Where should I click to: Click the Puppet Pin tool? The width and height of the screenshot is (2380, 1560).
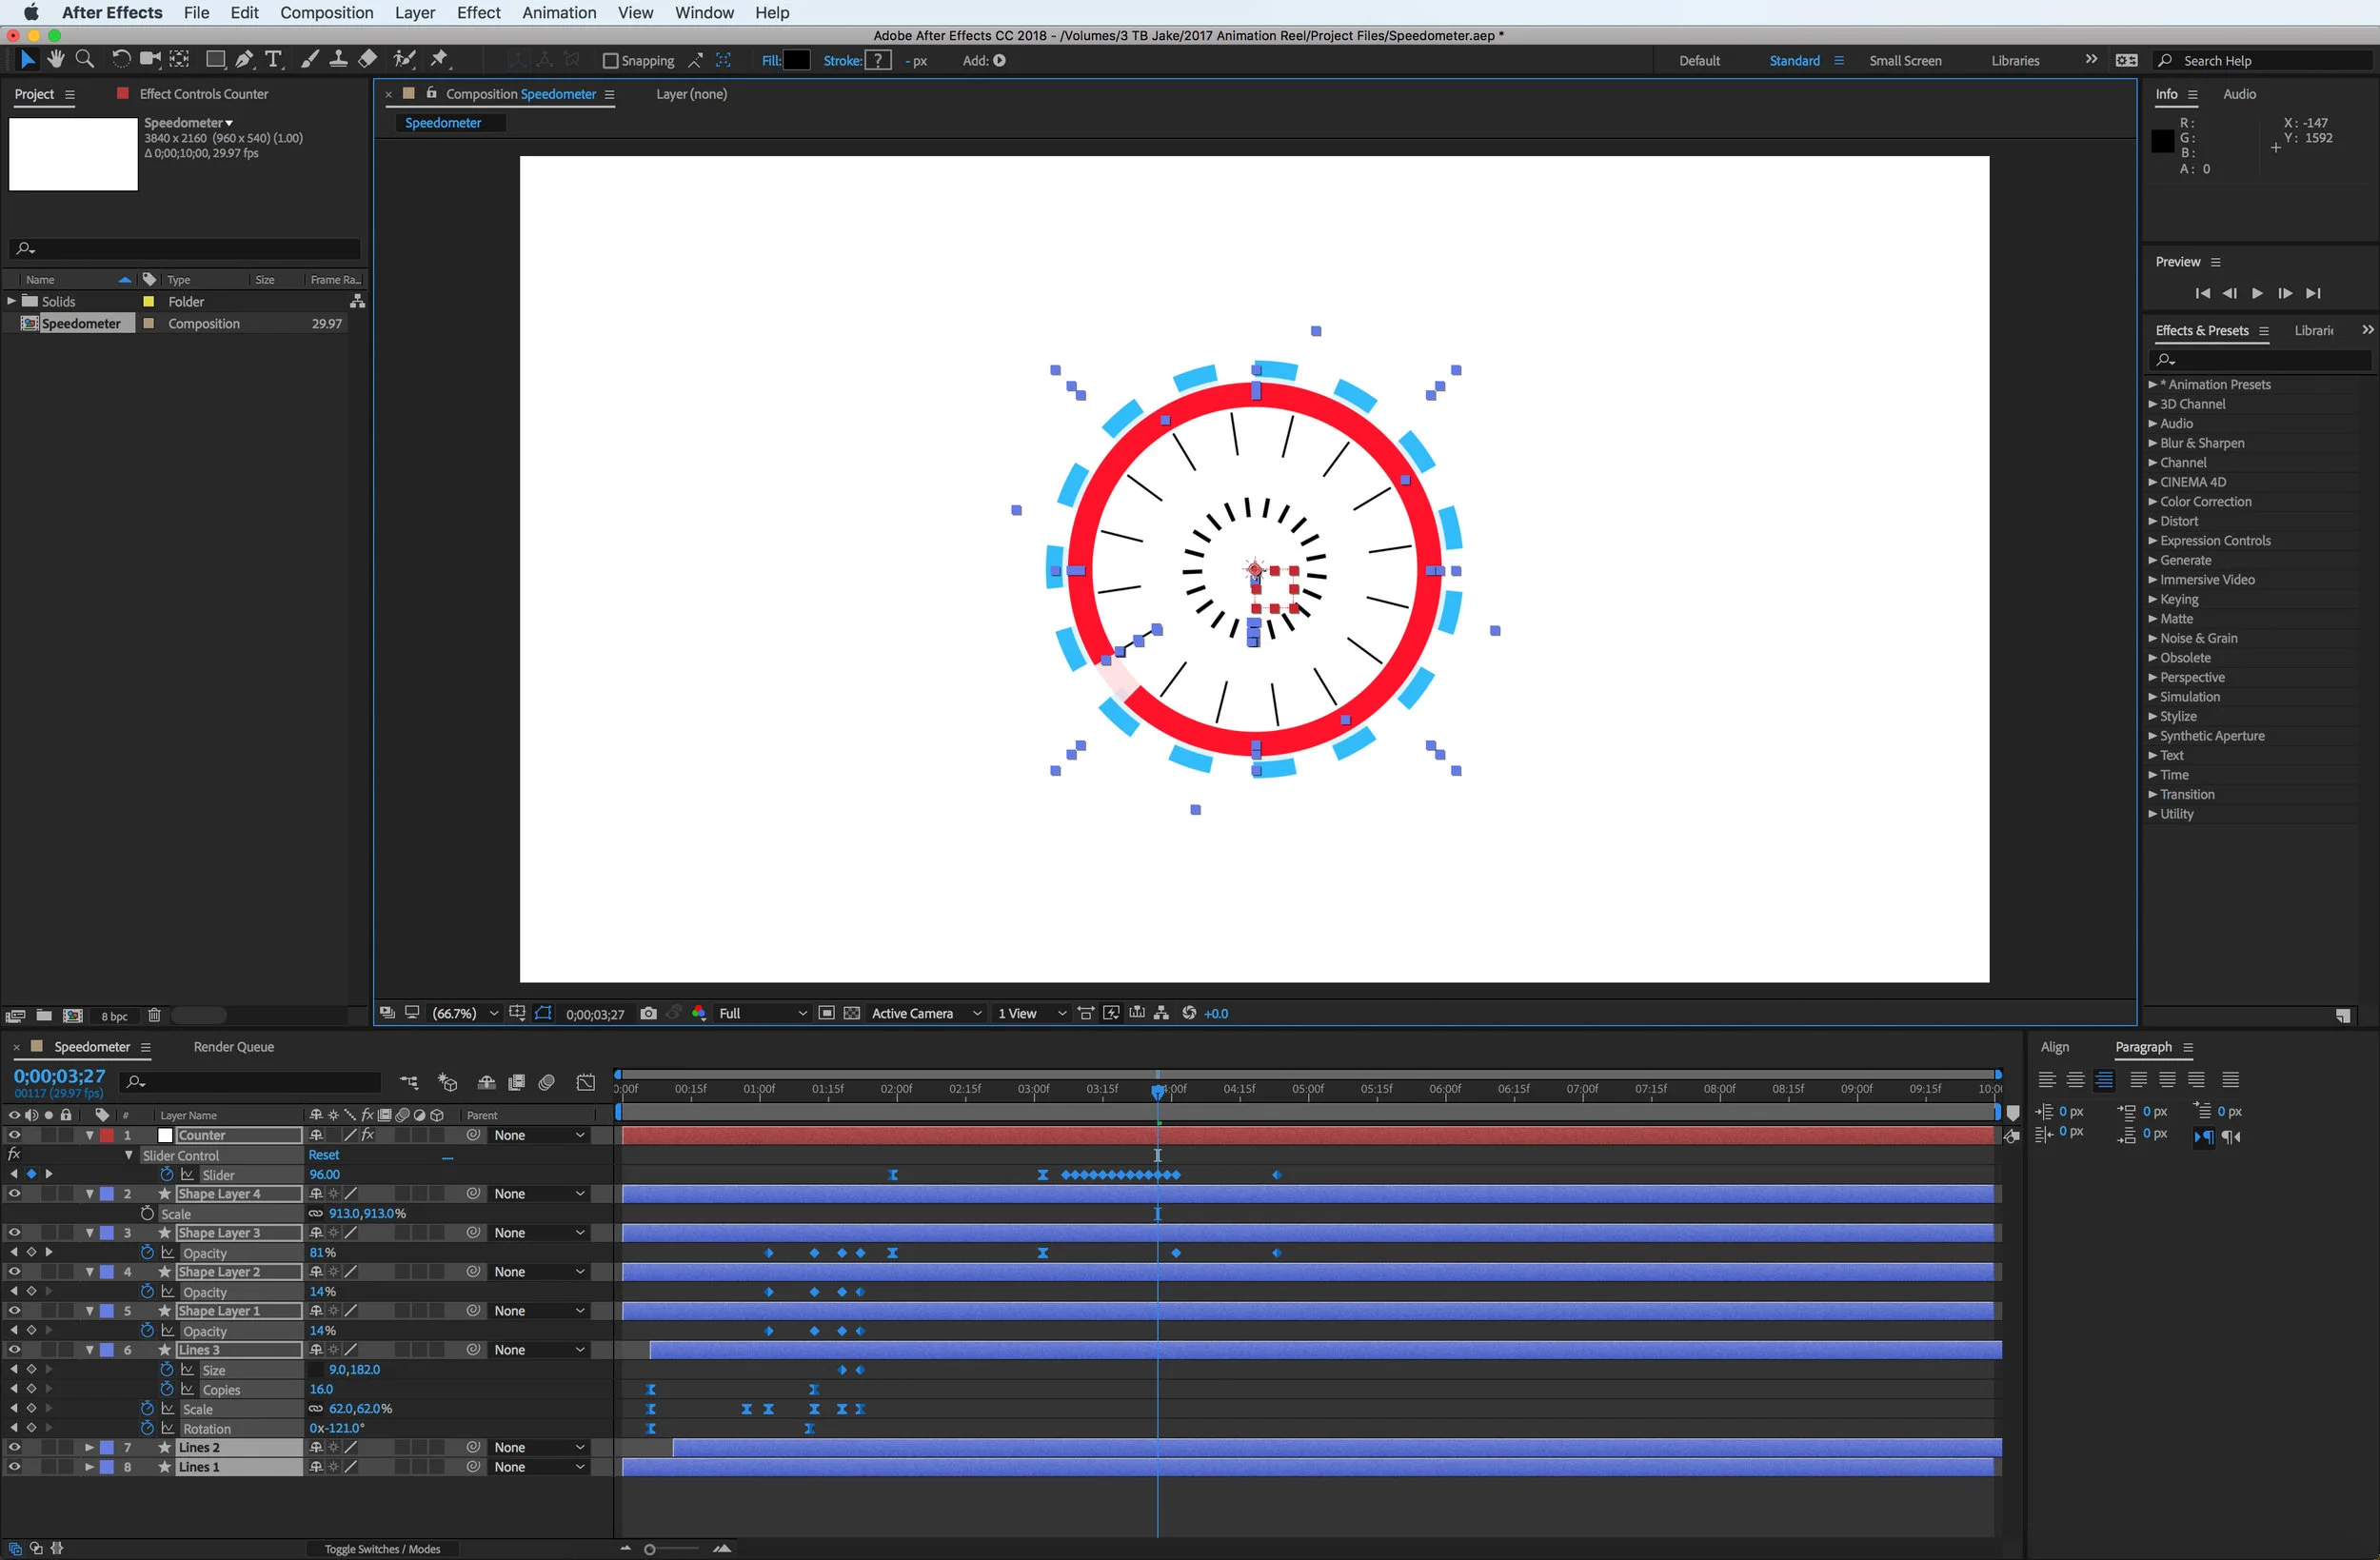(x=440, y=60)
